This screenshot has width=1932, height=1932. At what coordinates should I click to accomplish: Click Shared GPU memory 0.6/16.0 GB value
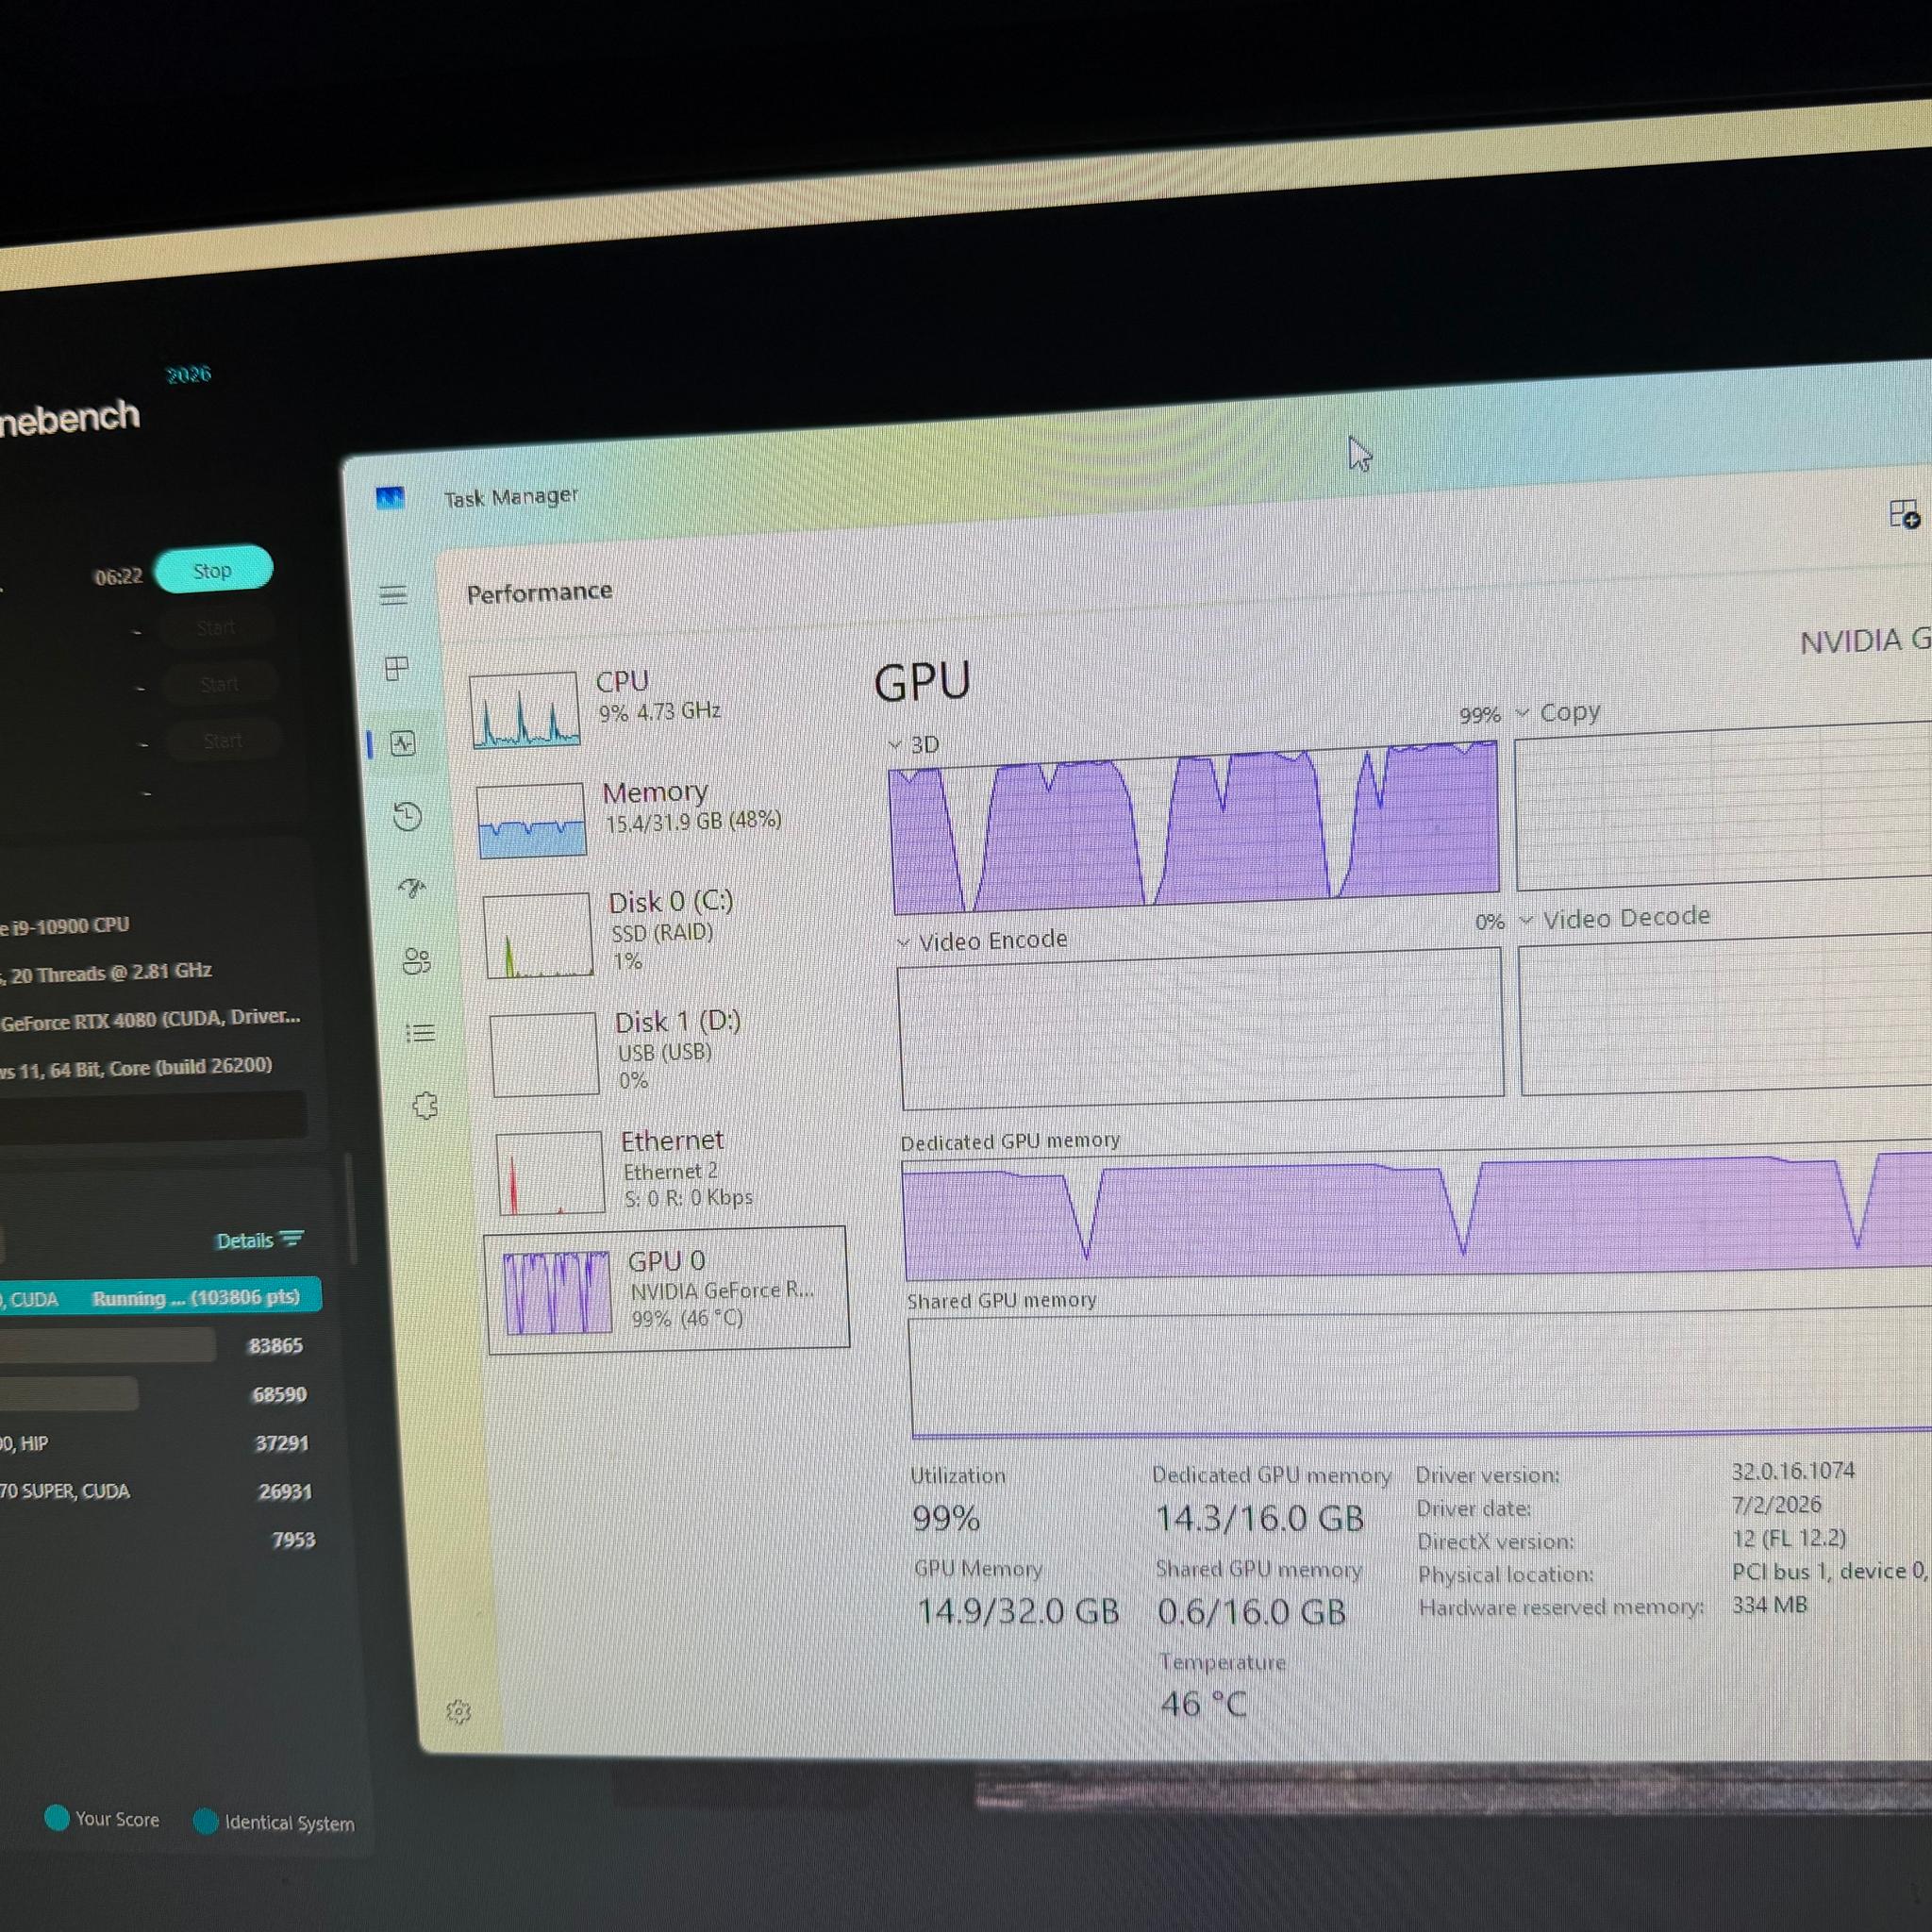pos(1252,1612)
